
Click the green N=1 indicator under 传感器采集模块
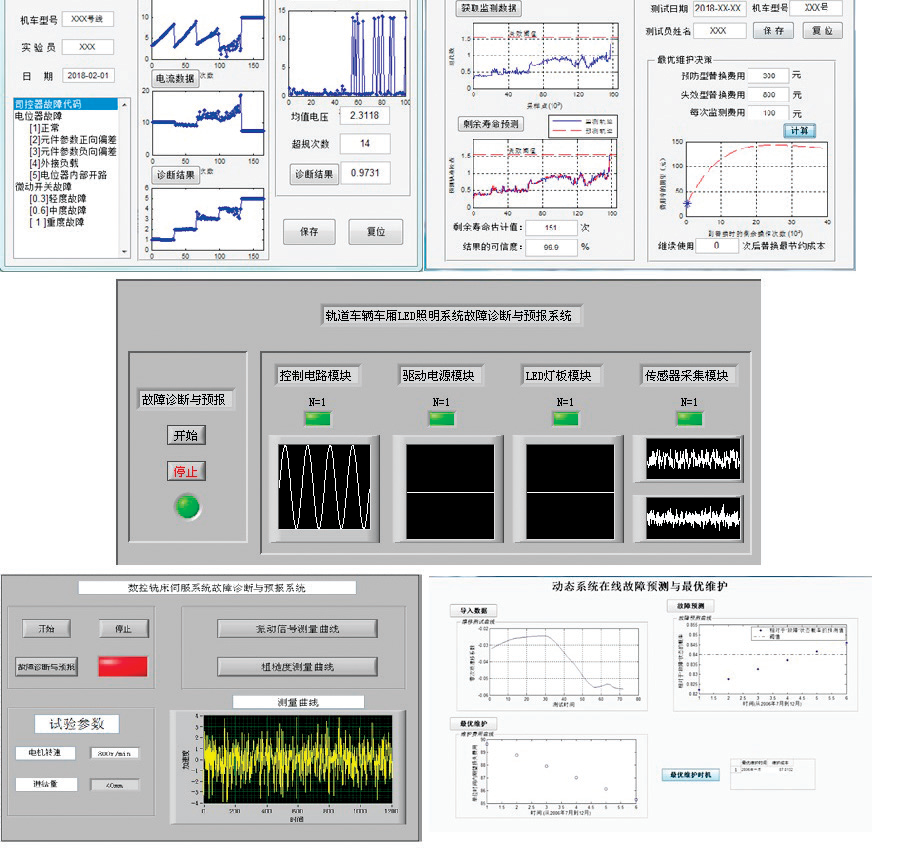[688, 418]
